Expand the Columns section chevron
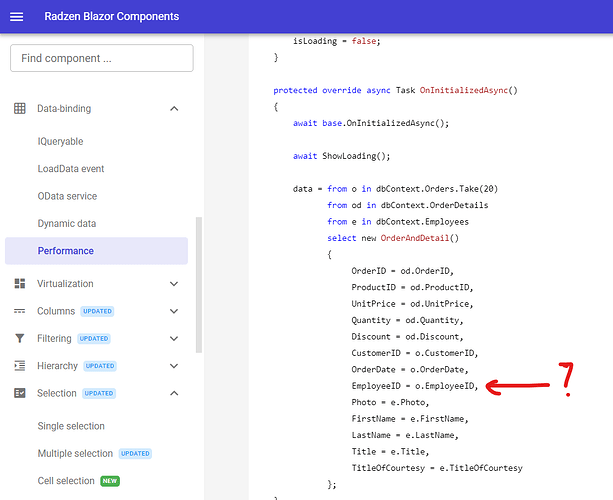Screen dimensions: 613x500 (x=174, y=311)
